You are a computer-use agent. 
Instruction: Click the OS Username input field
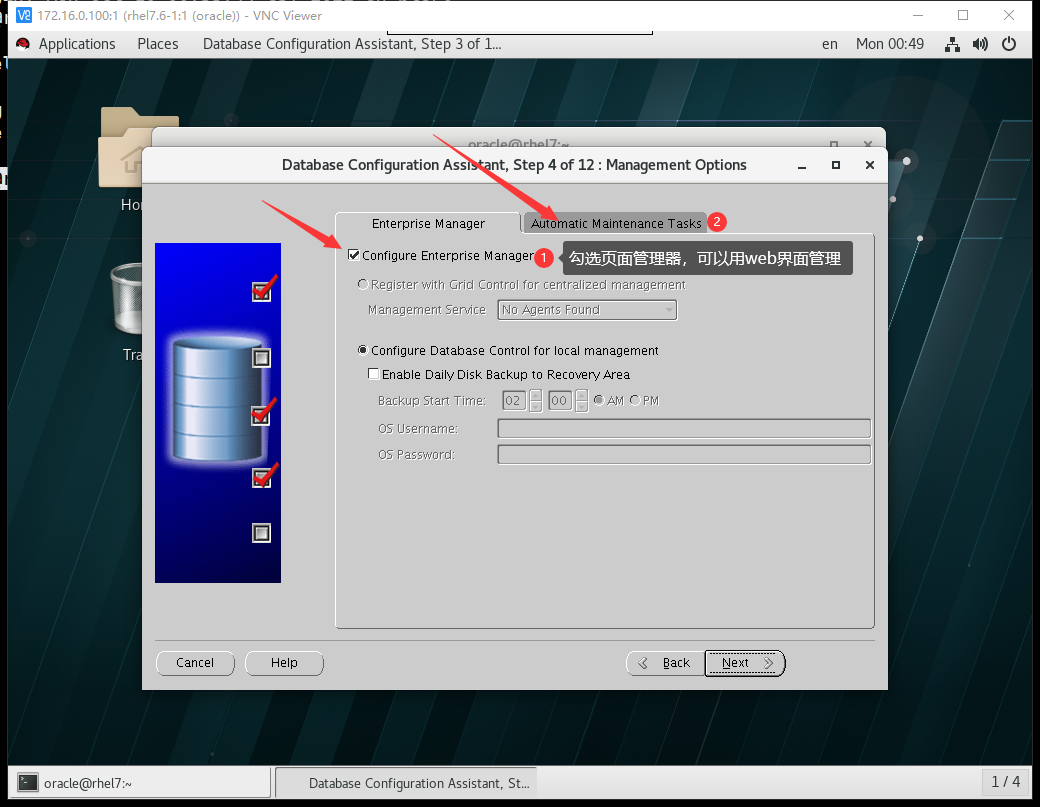(684, 428)
